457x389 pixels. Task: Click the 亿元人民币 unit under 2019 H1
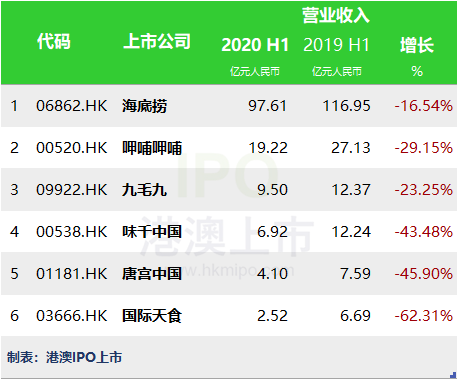pyautogui.click(x=337, y=71)
